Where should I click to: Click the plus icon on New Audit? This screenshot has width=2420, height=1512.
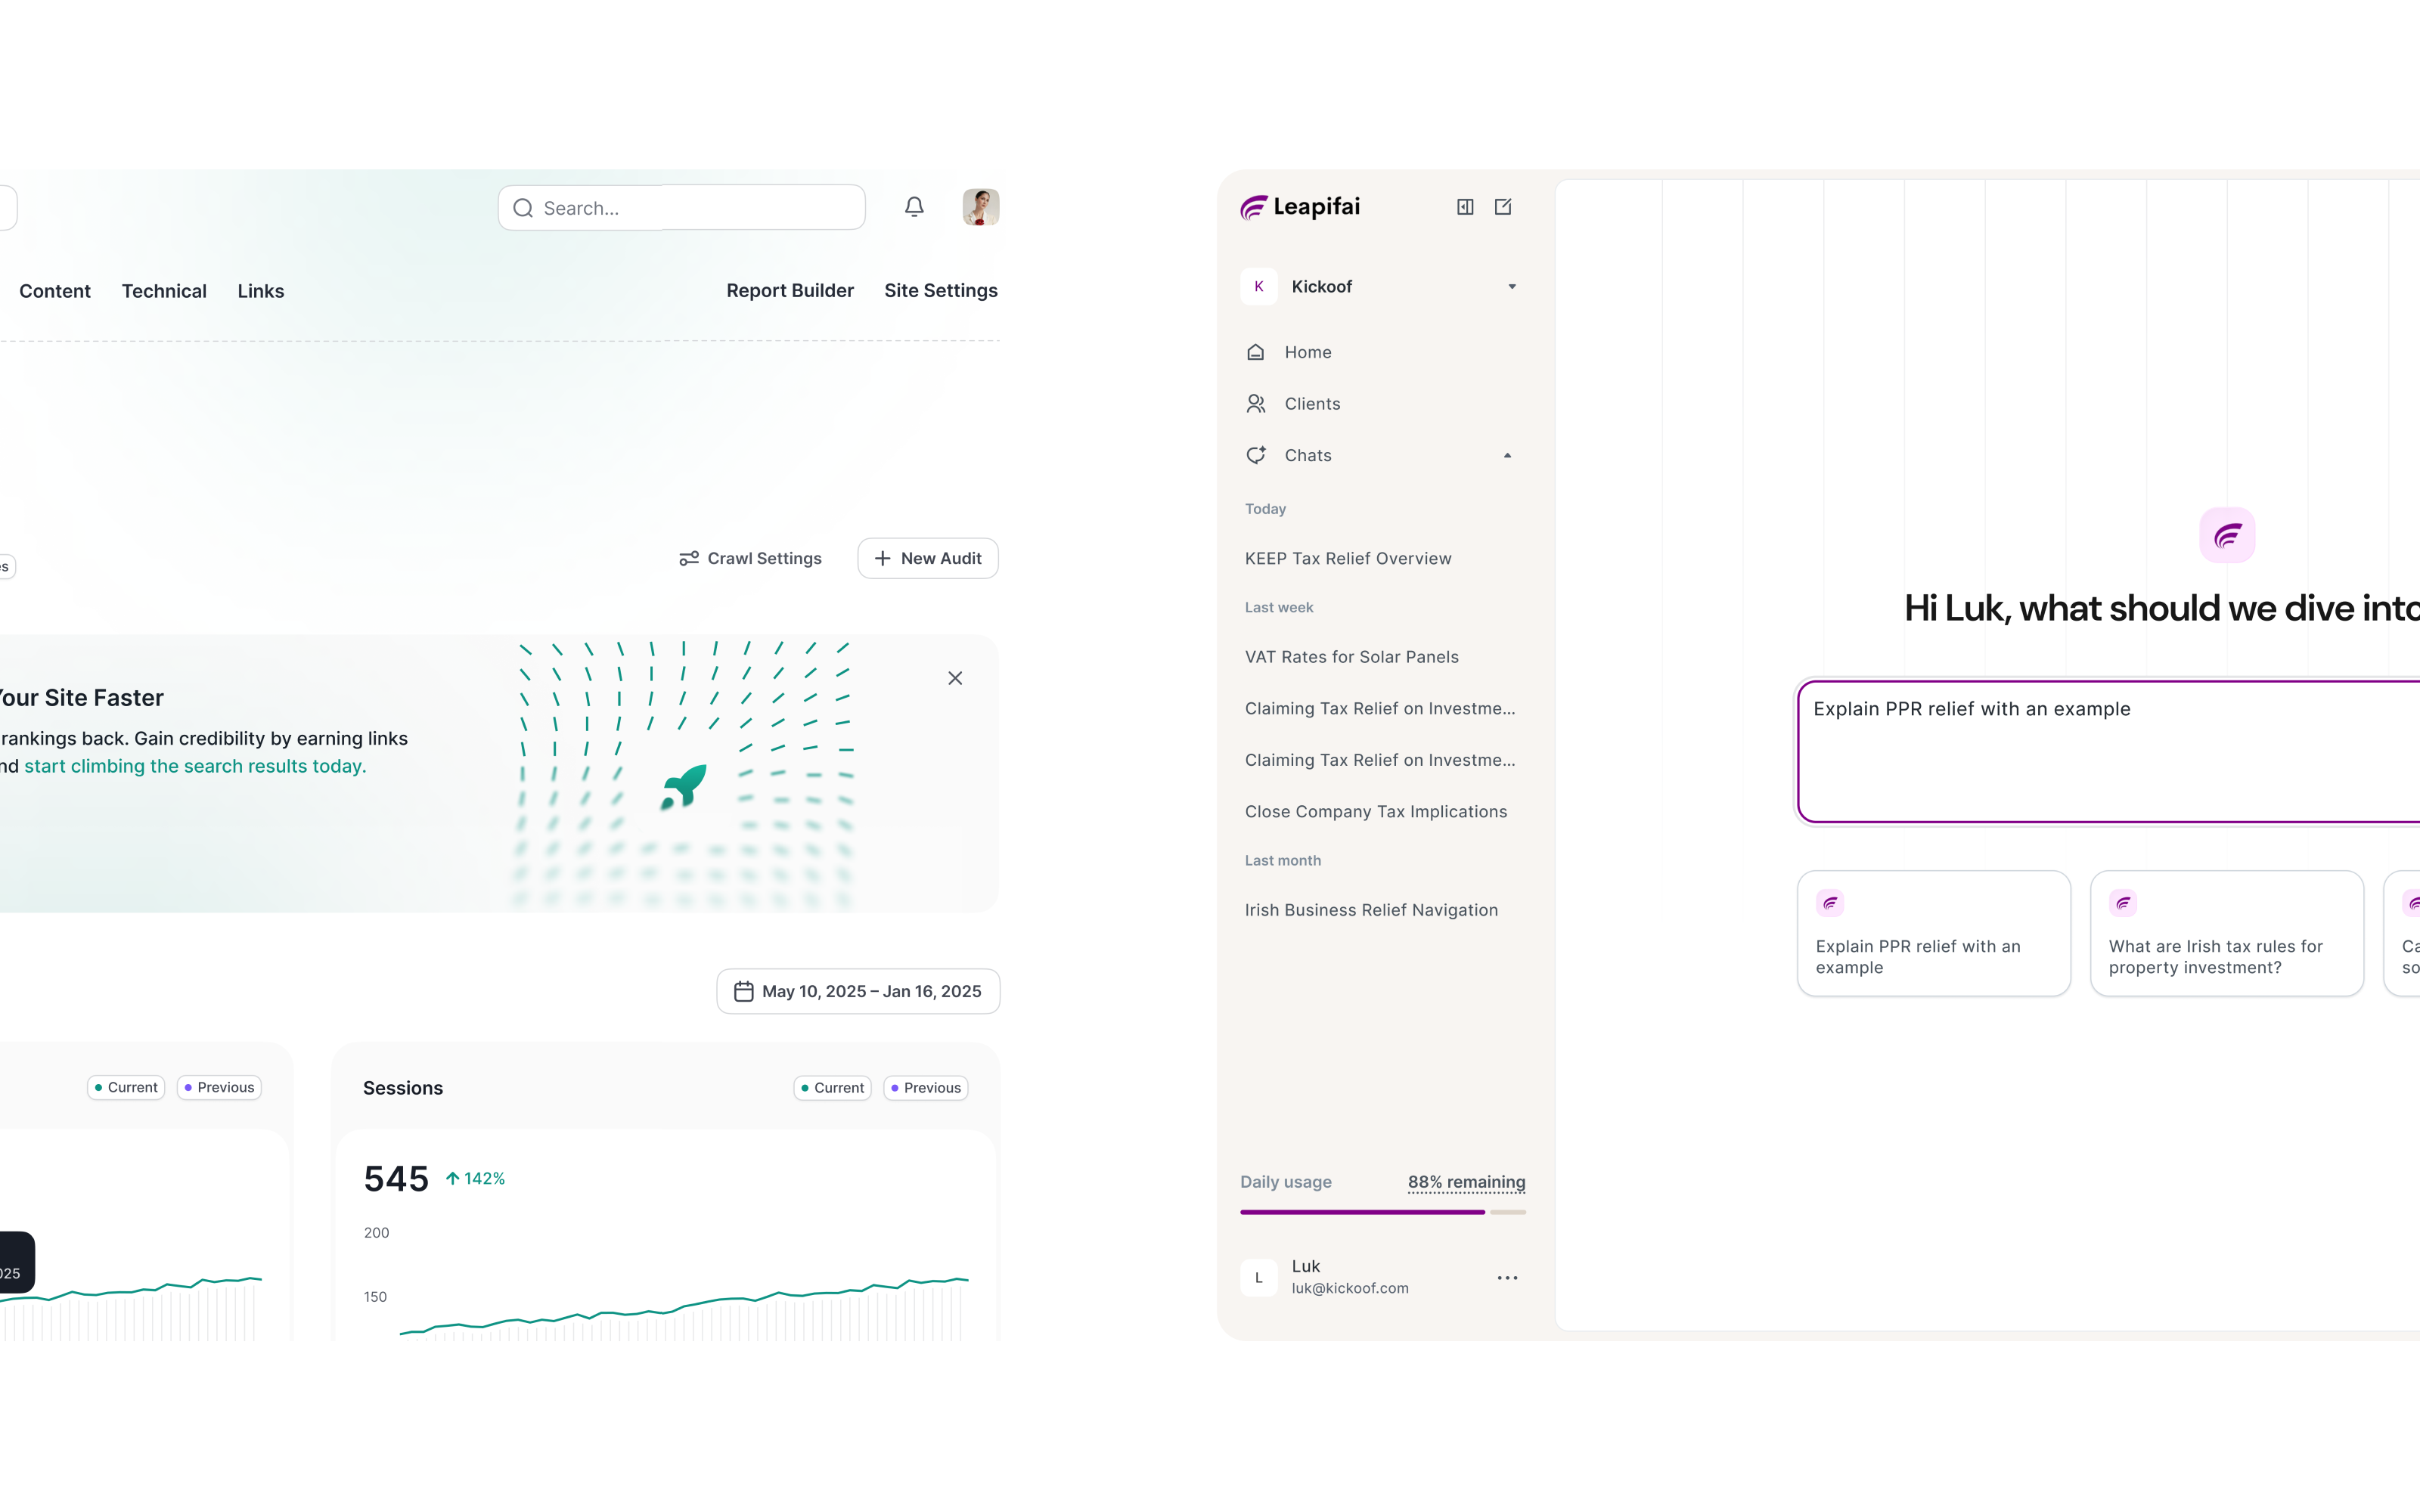pos(882,558)
